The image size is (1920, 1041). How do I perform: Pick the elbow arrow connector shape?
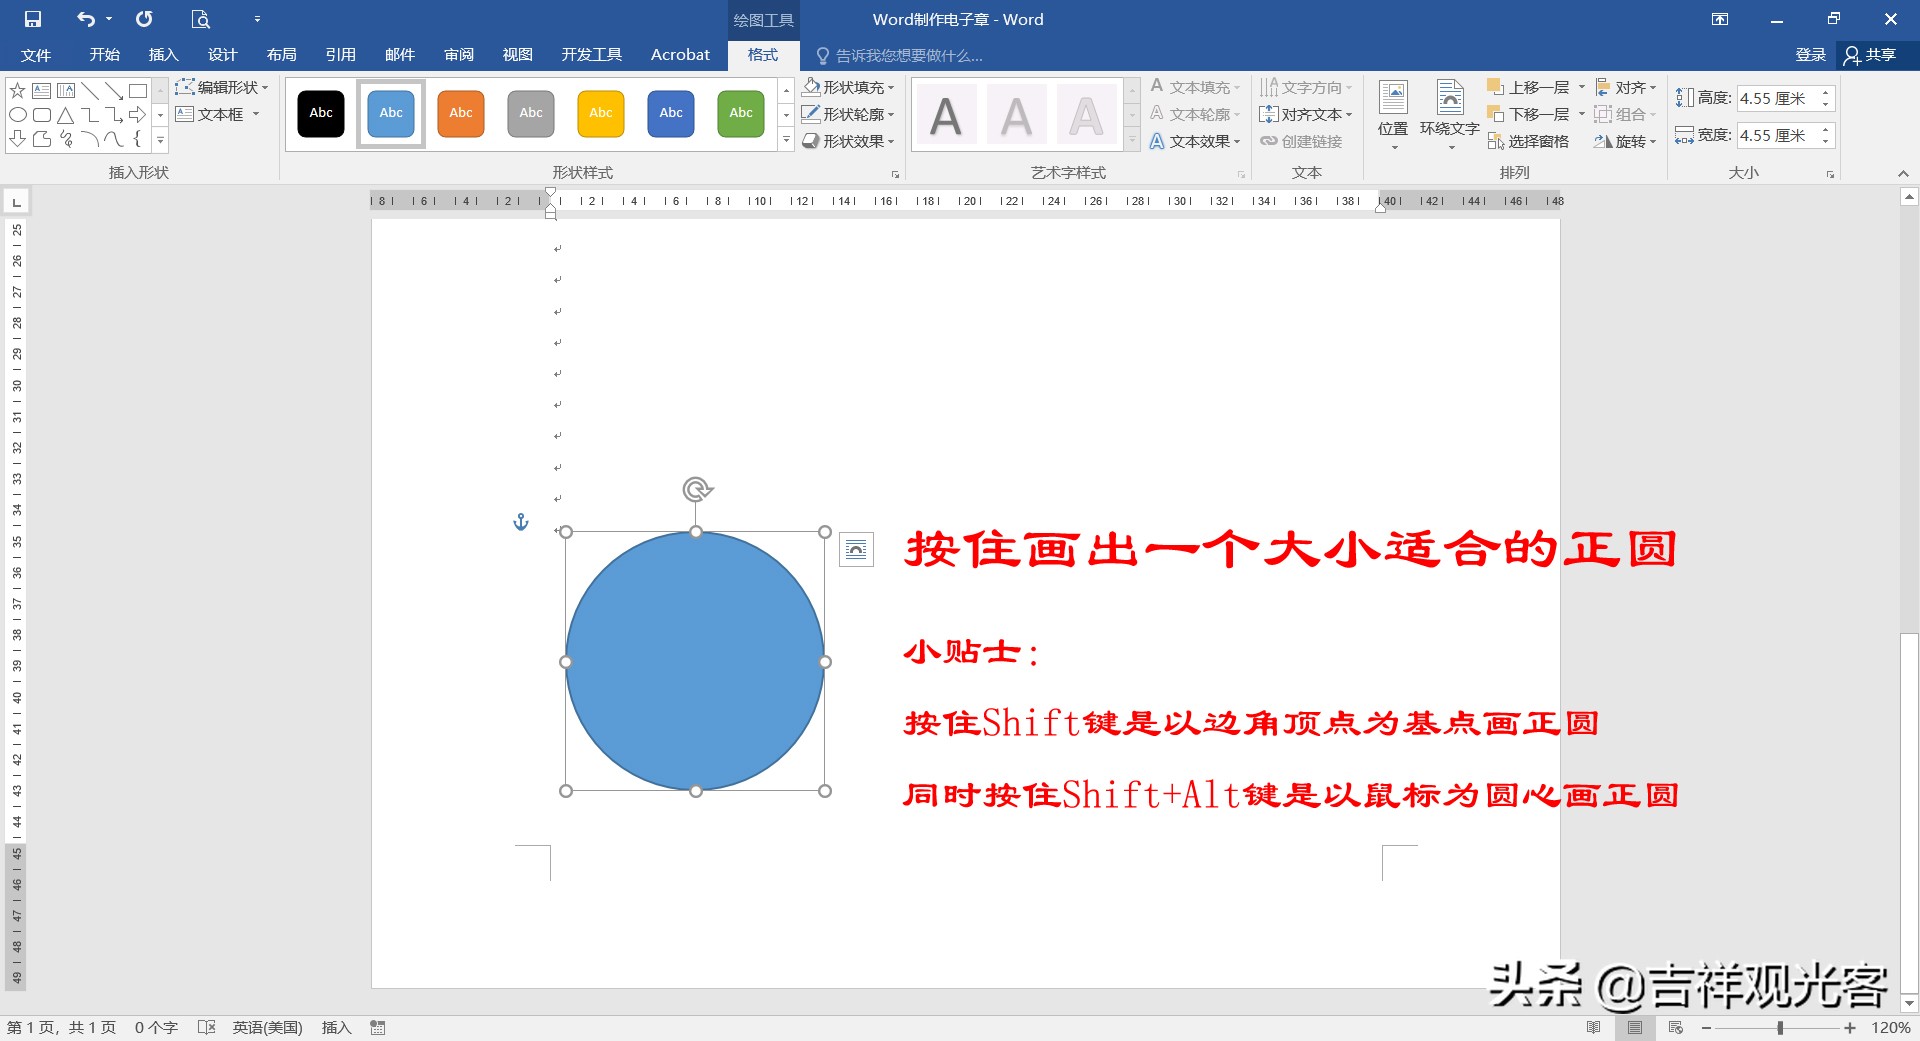(114, 115)
